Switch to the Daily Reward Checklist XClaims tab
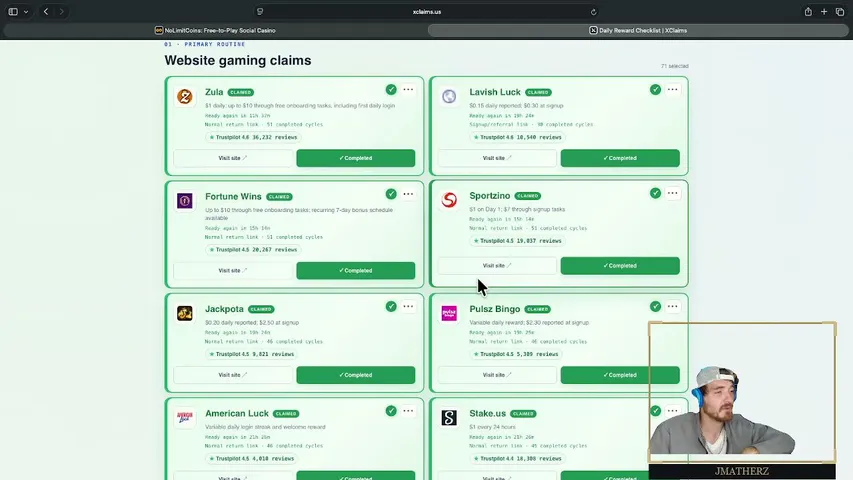 point(638,30)
